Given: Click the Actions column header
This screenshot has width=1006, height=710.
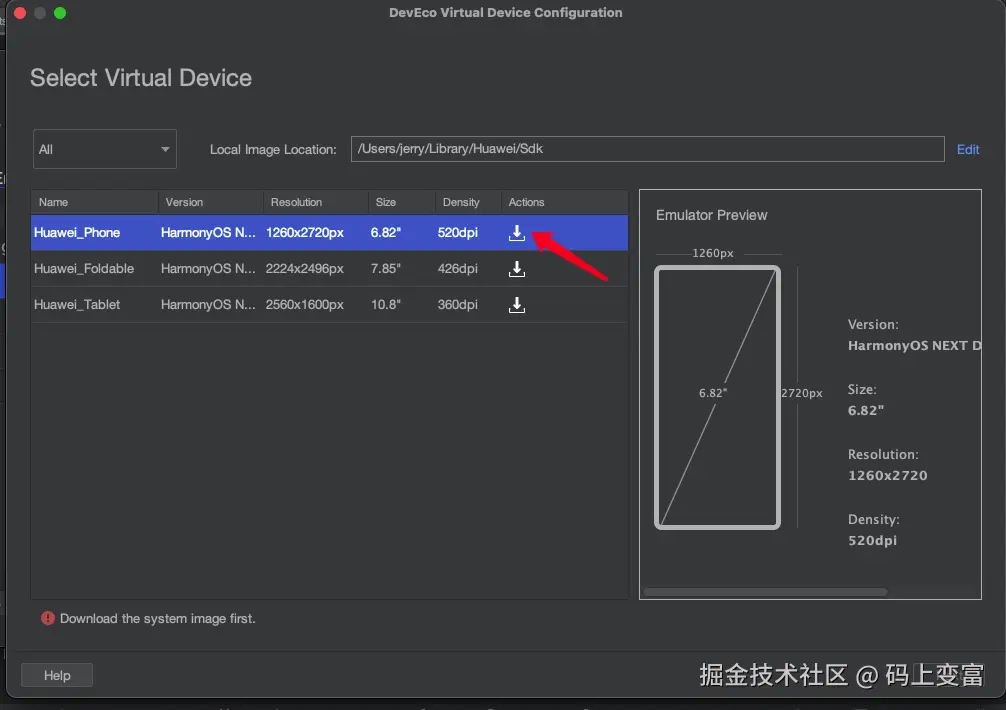Looking at the screenshot, I should pyautogui.click(x=565, y=202).
